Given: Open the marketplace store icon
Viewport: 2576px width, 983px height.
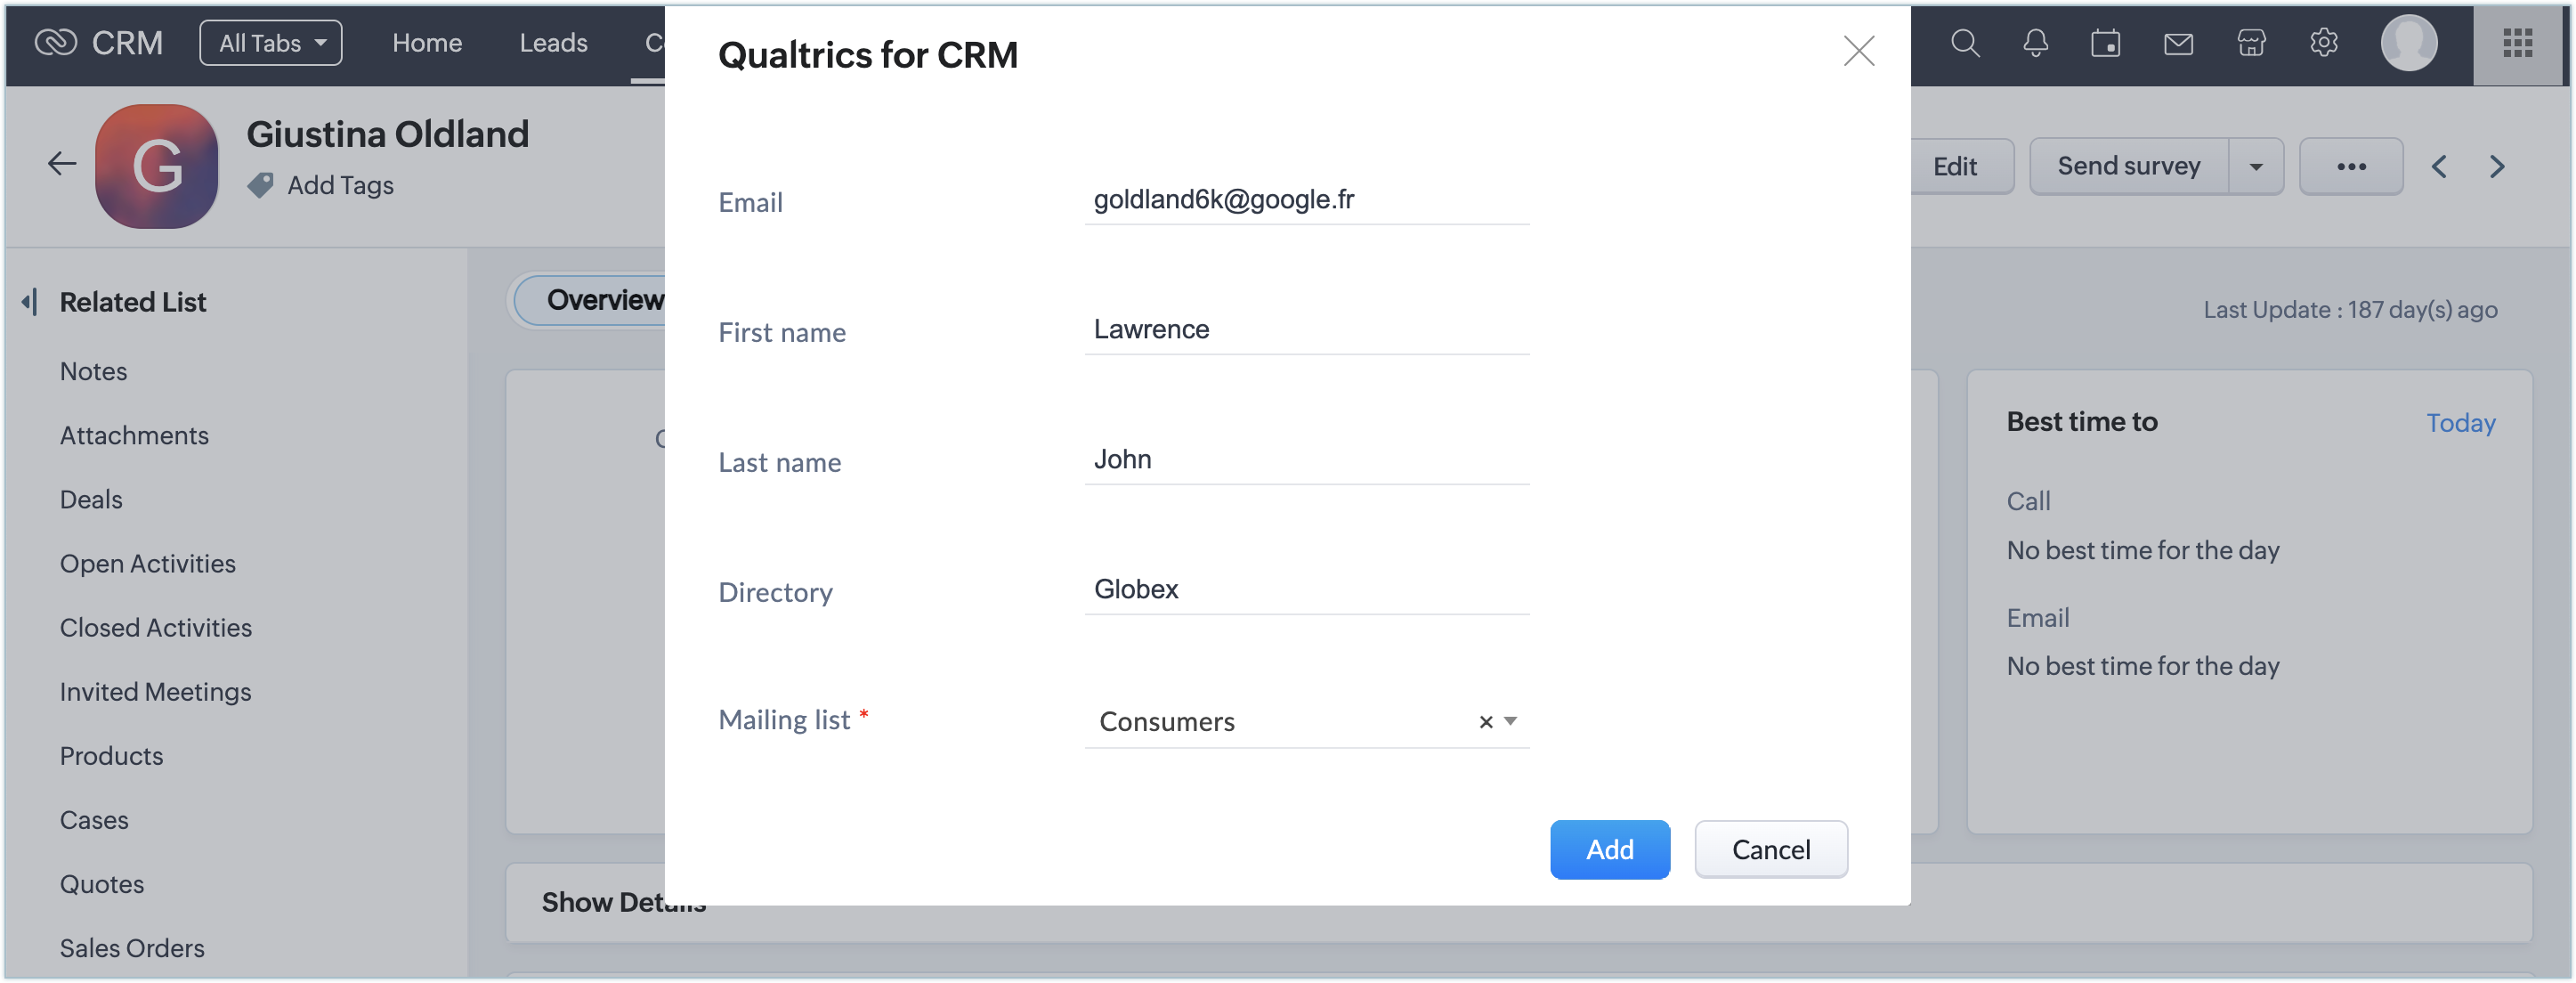Looking at the screenshot, I should coord(2250,43).
